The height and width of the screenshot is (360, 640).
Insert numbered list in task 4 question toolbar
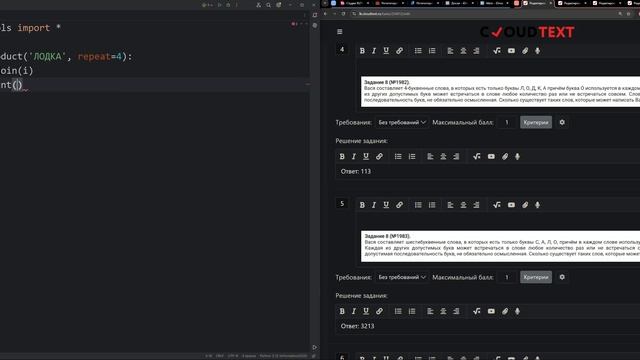(432, 51)
